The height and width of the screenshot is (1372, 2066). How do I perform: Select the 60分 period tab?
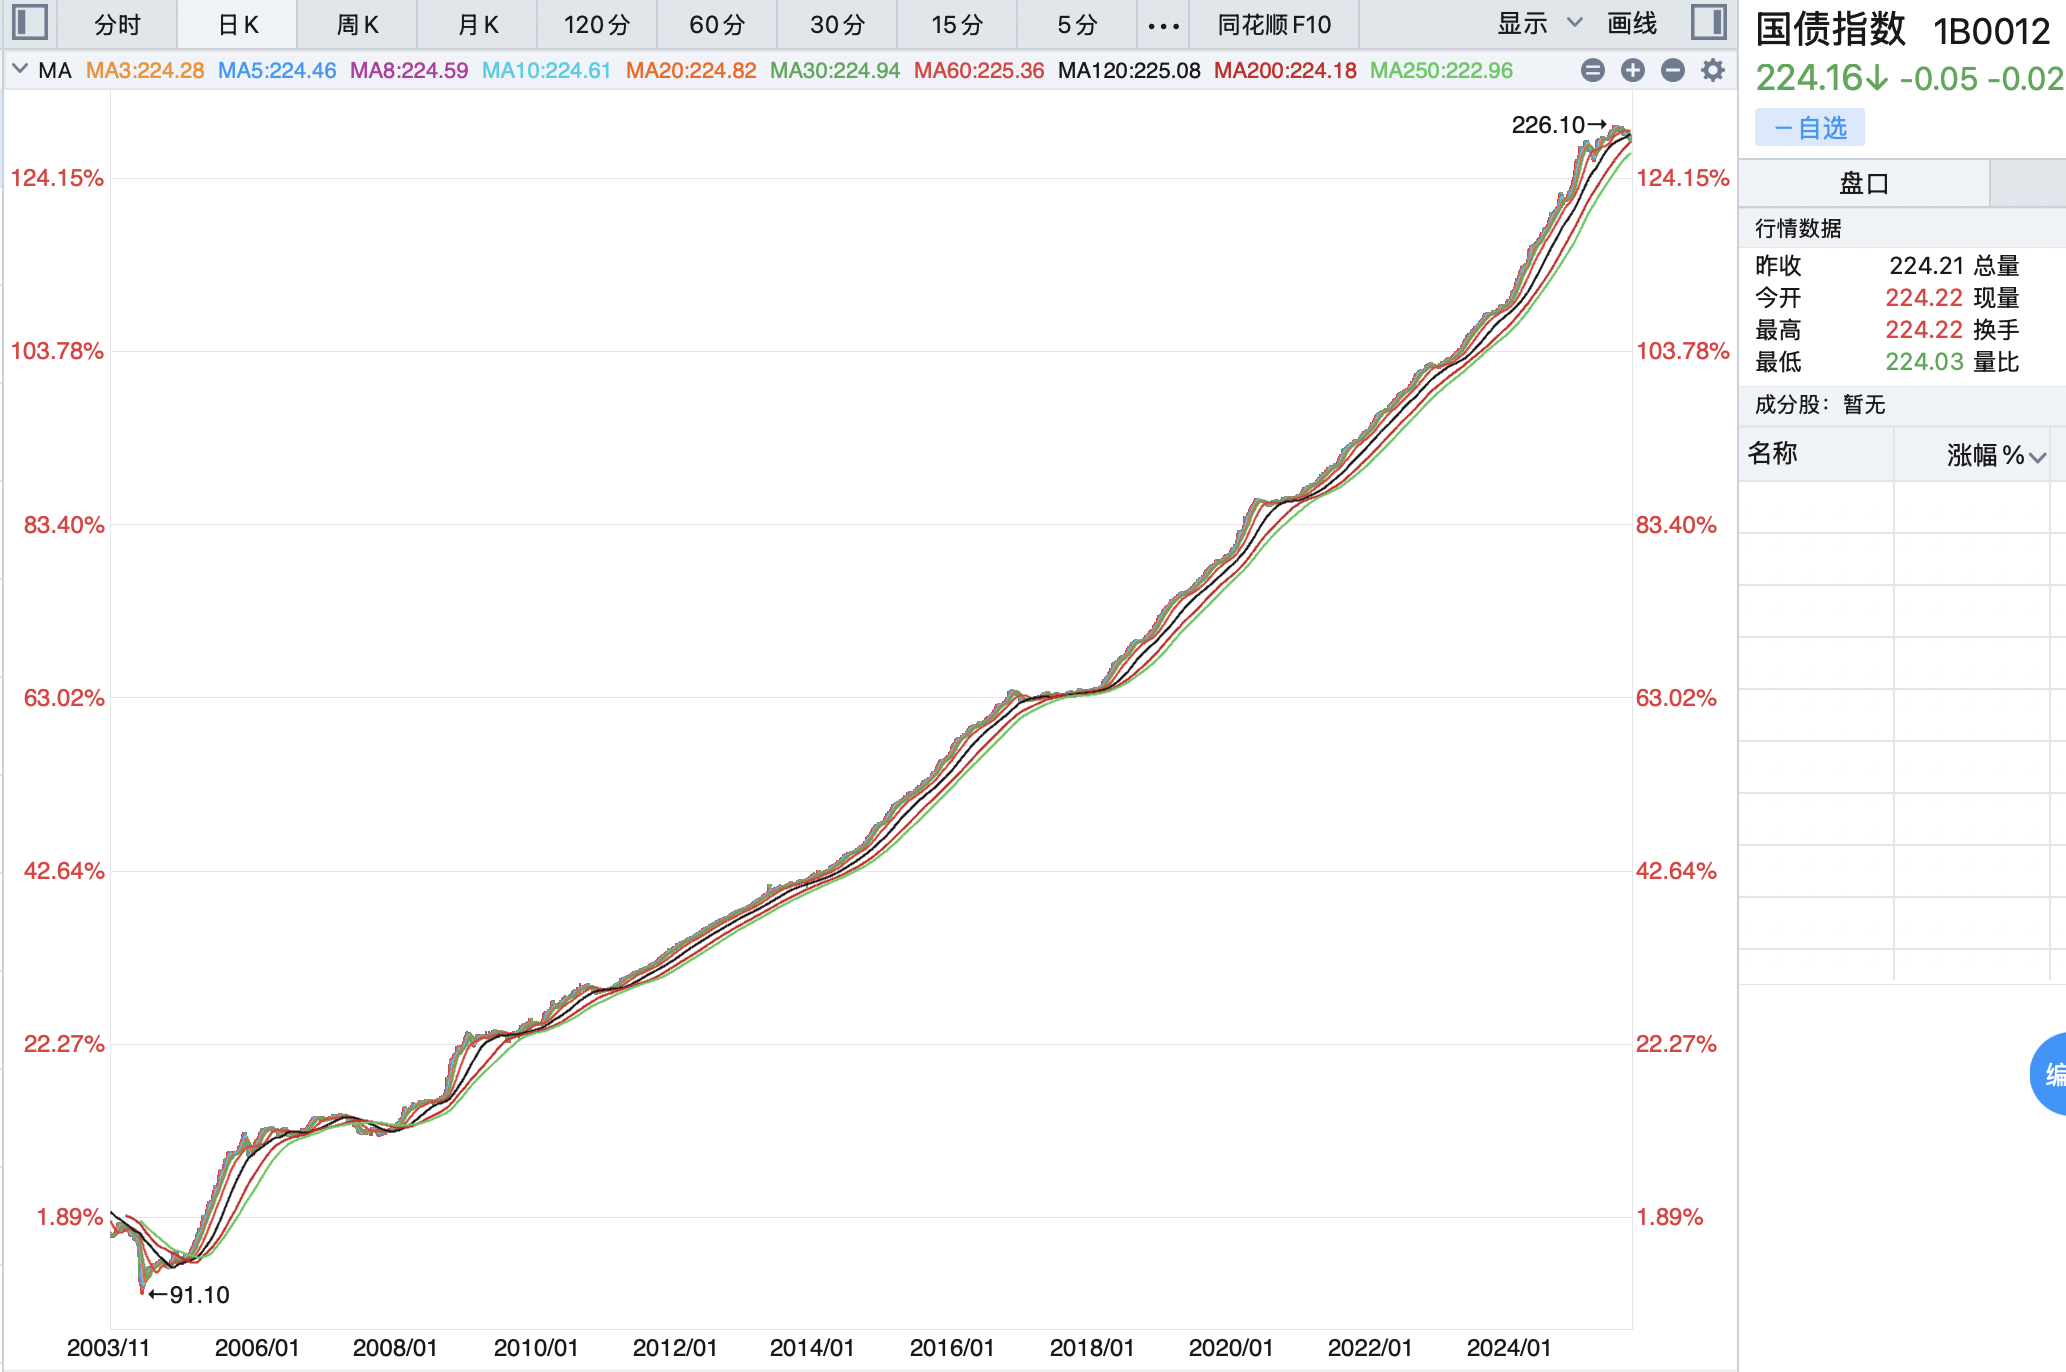click(x=717, y=25)
